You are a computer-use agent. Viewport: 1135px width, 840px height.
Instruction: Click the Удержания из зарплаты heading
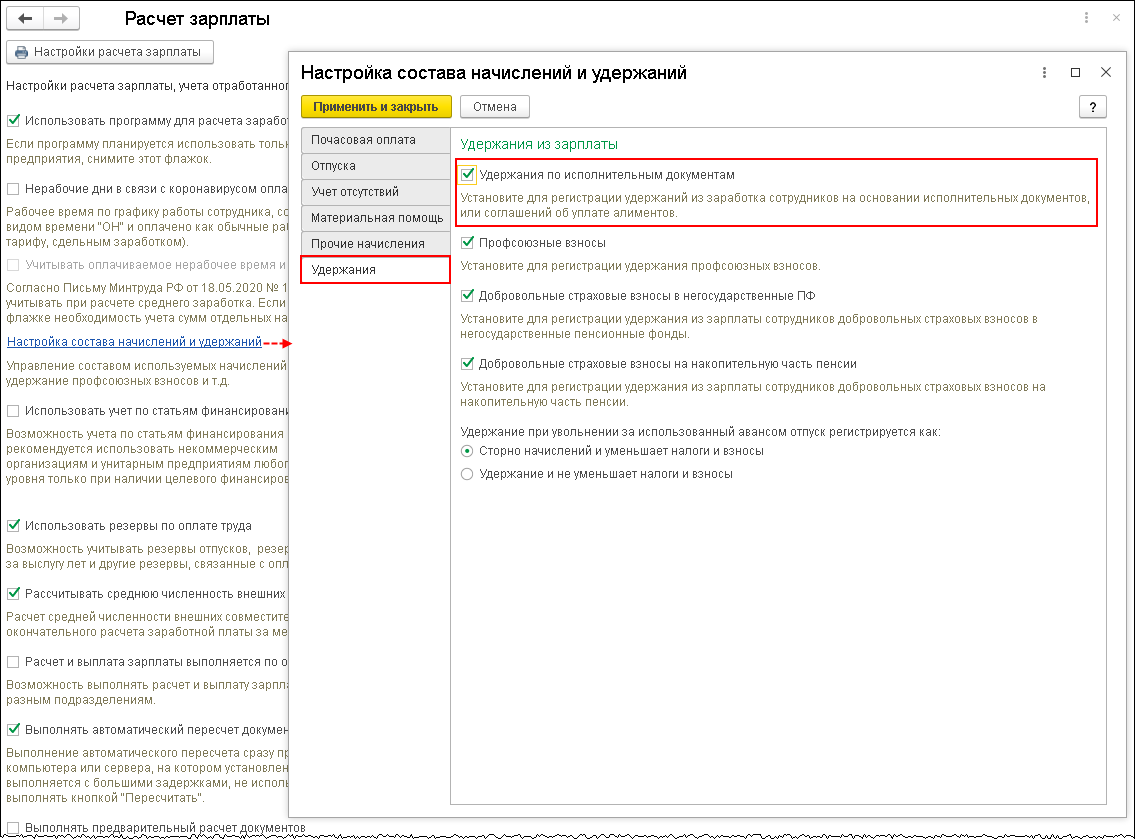(x=539, y=144)
